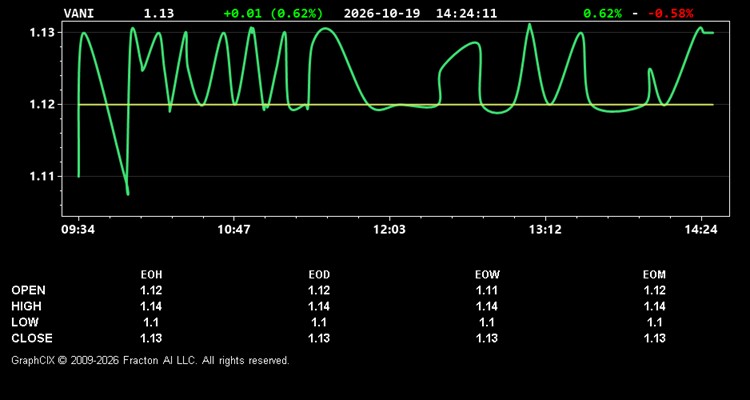Screen dimensions: 750x400
Task: Click the CLOSE row label
Action: tap(32, 338)
